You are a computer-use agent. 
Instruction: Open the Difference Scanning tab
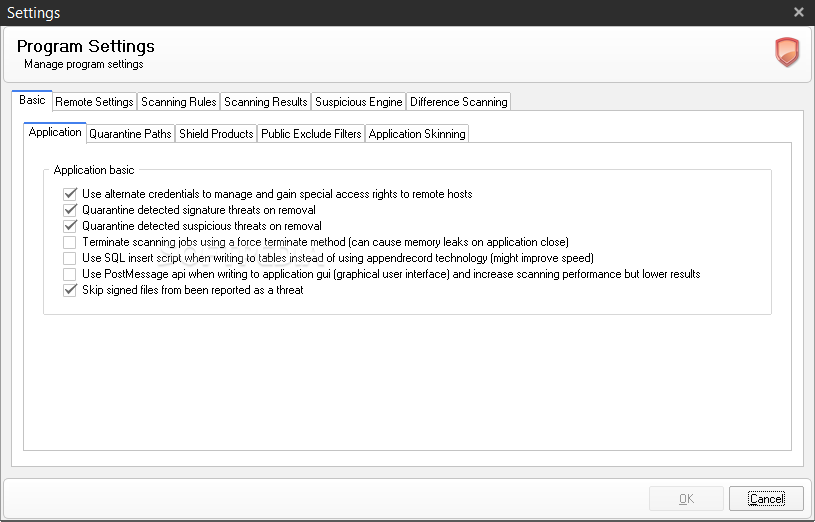tap(458, 102)
